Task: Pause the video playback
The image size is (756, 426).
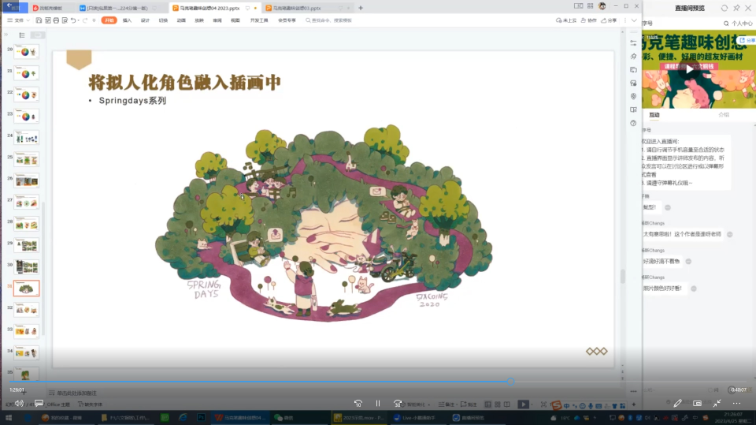Action: [378, 403]
